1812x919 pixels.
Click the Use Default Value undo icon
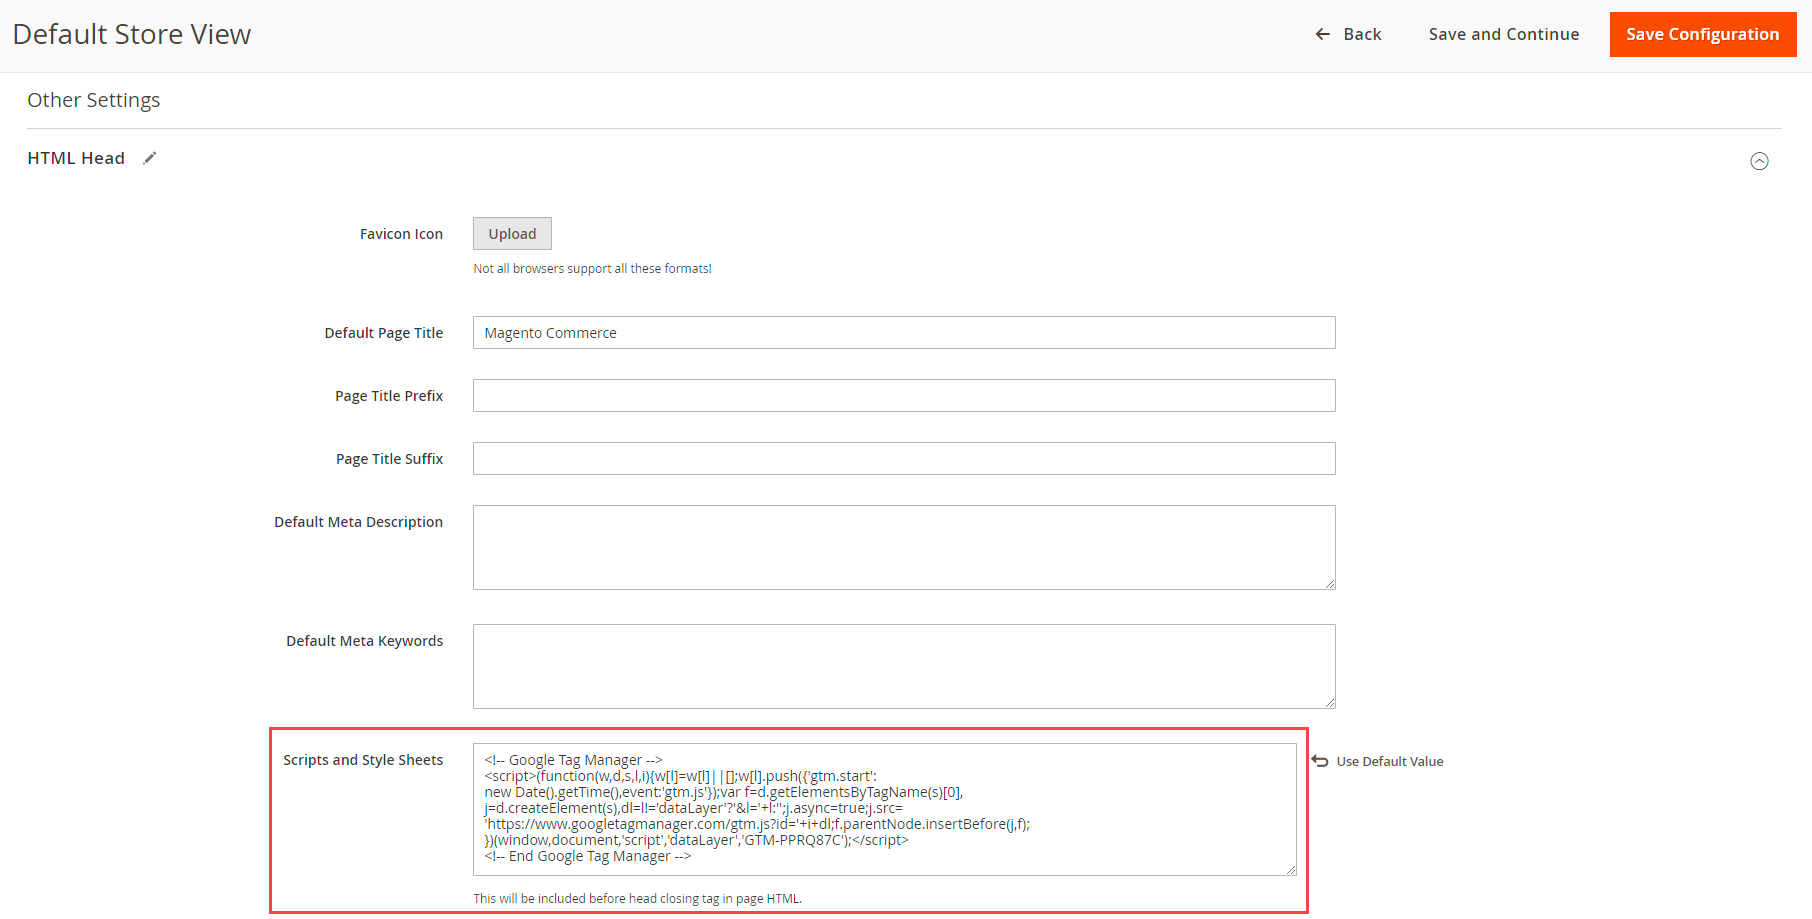(x=1320, y=761)
